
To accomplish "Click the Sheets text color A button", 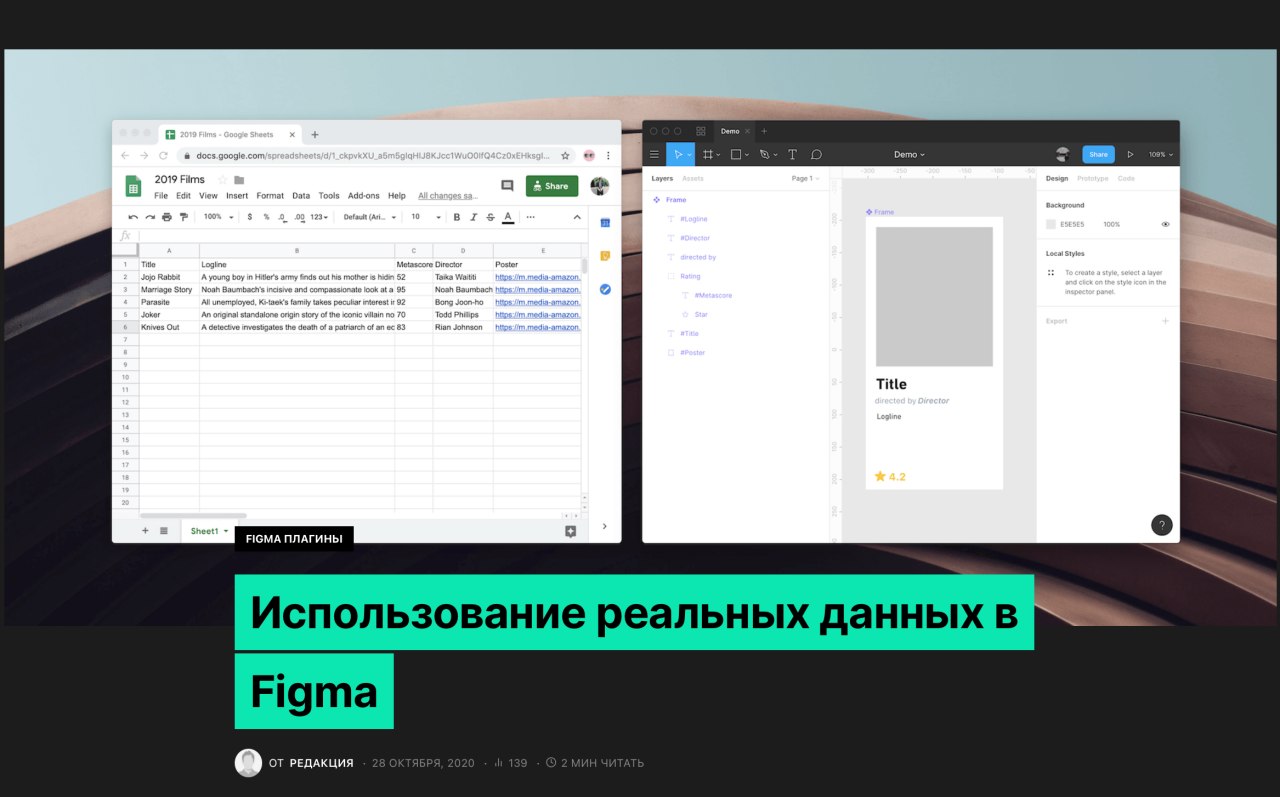I will click(508, 217).
